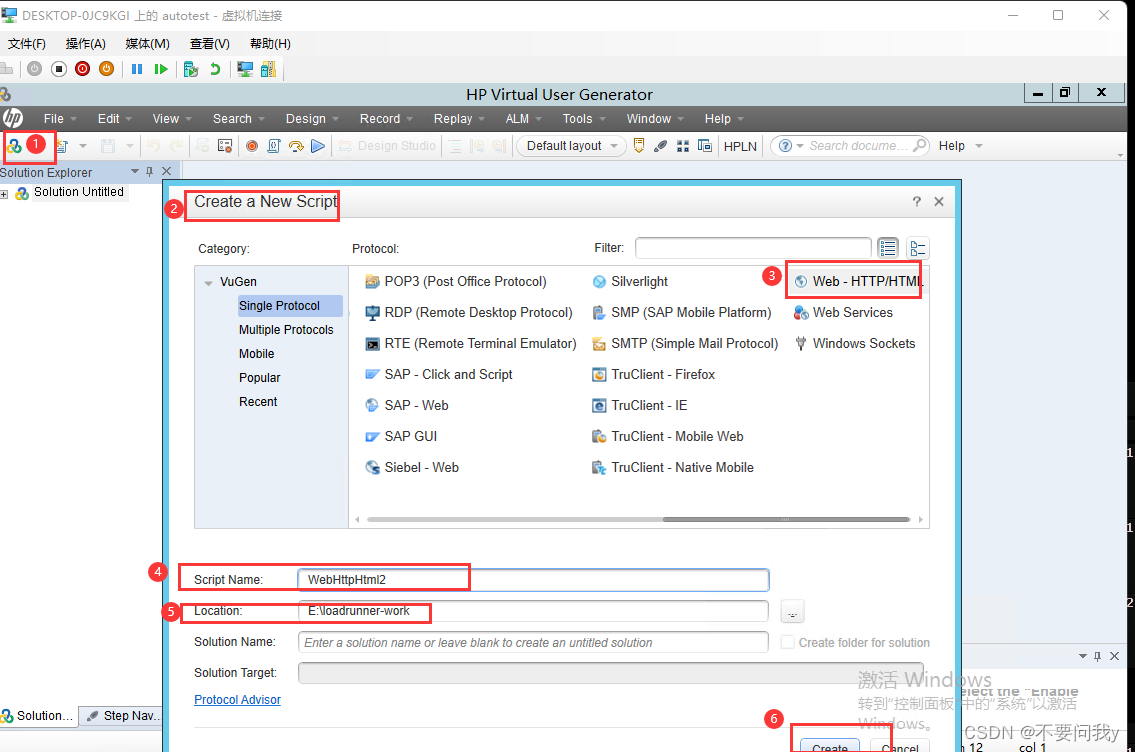Click the protocol list scroll-left arrow
This screenshot has width=1135, height=752.
point(358,519)
